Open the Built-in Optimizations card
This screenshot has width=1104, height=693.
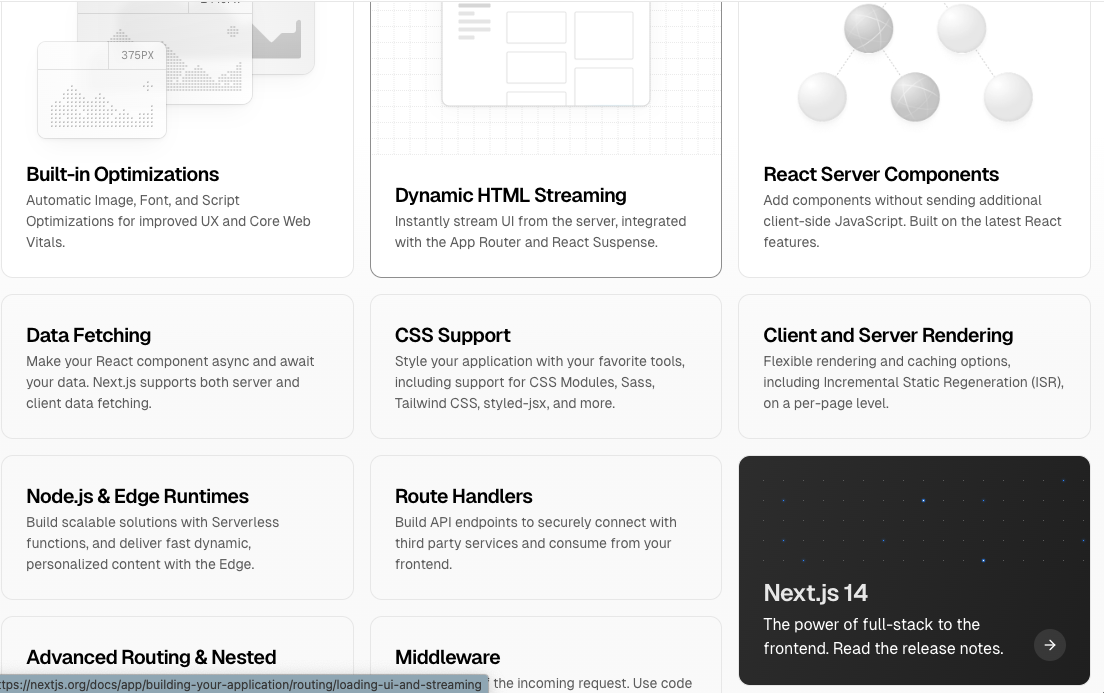point(177,139)
